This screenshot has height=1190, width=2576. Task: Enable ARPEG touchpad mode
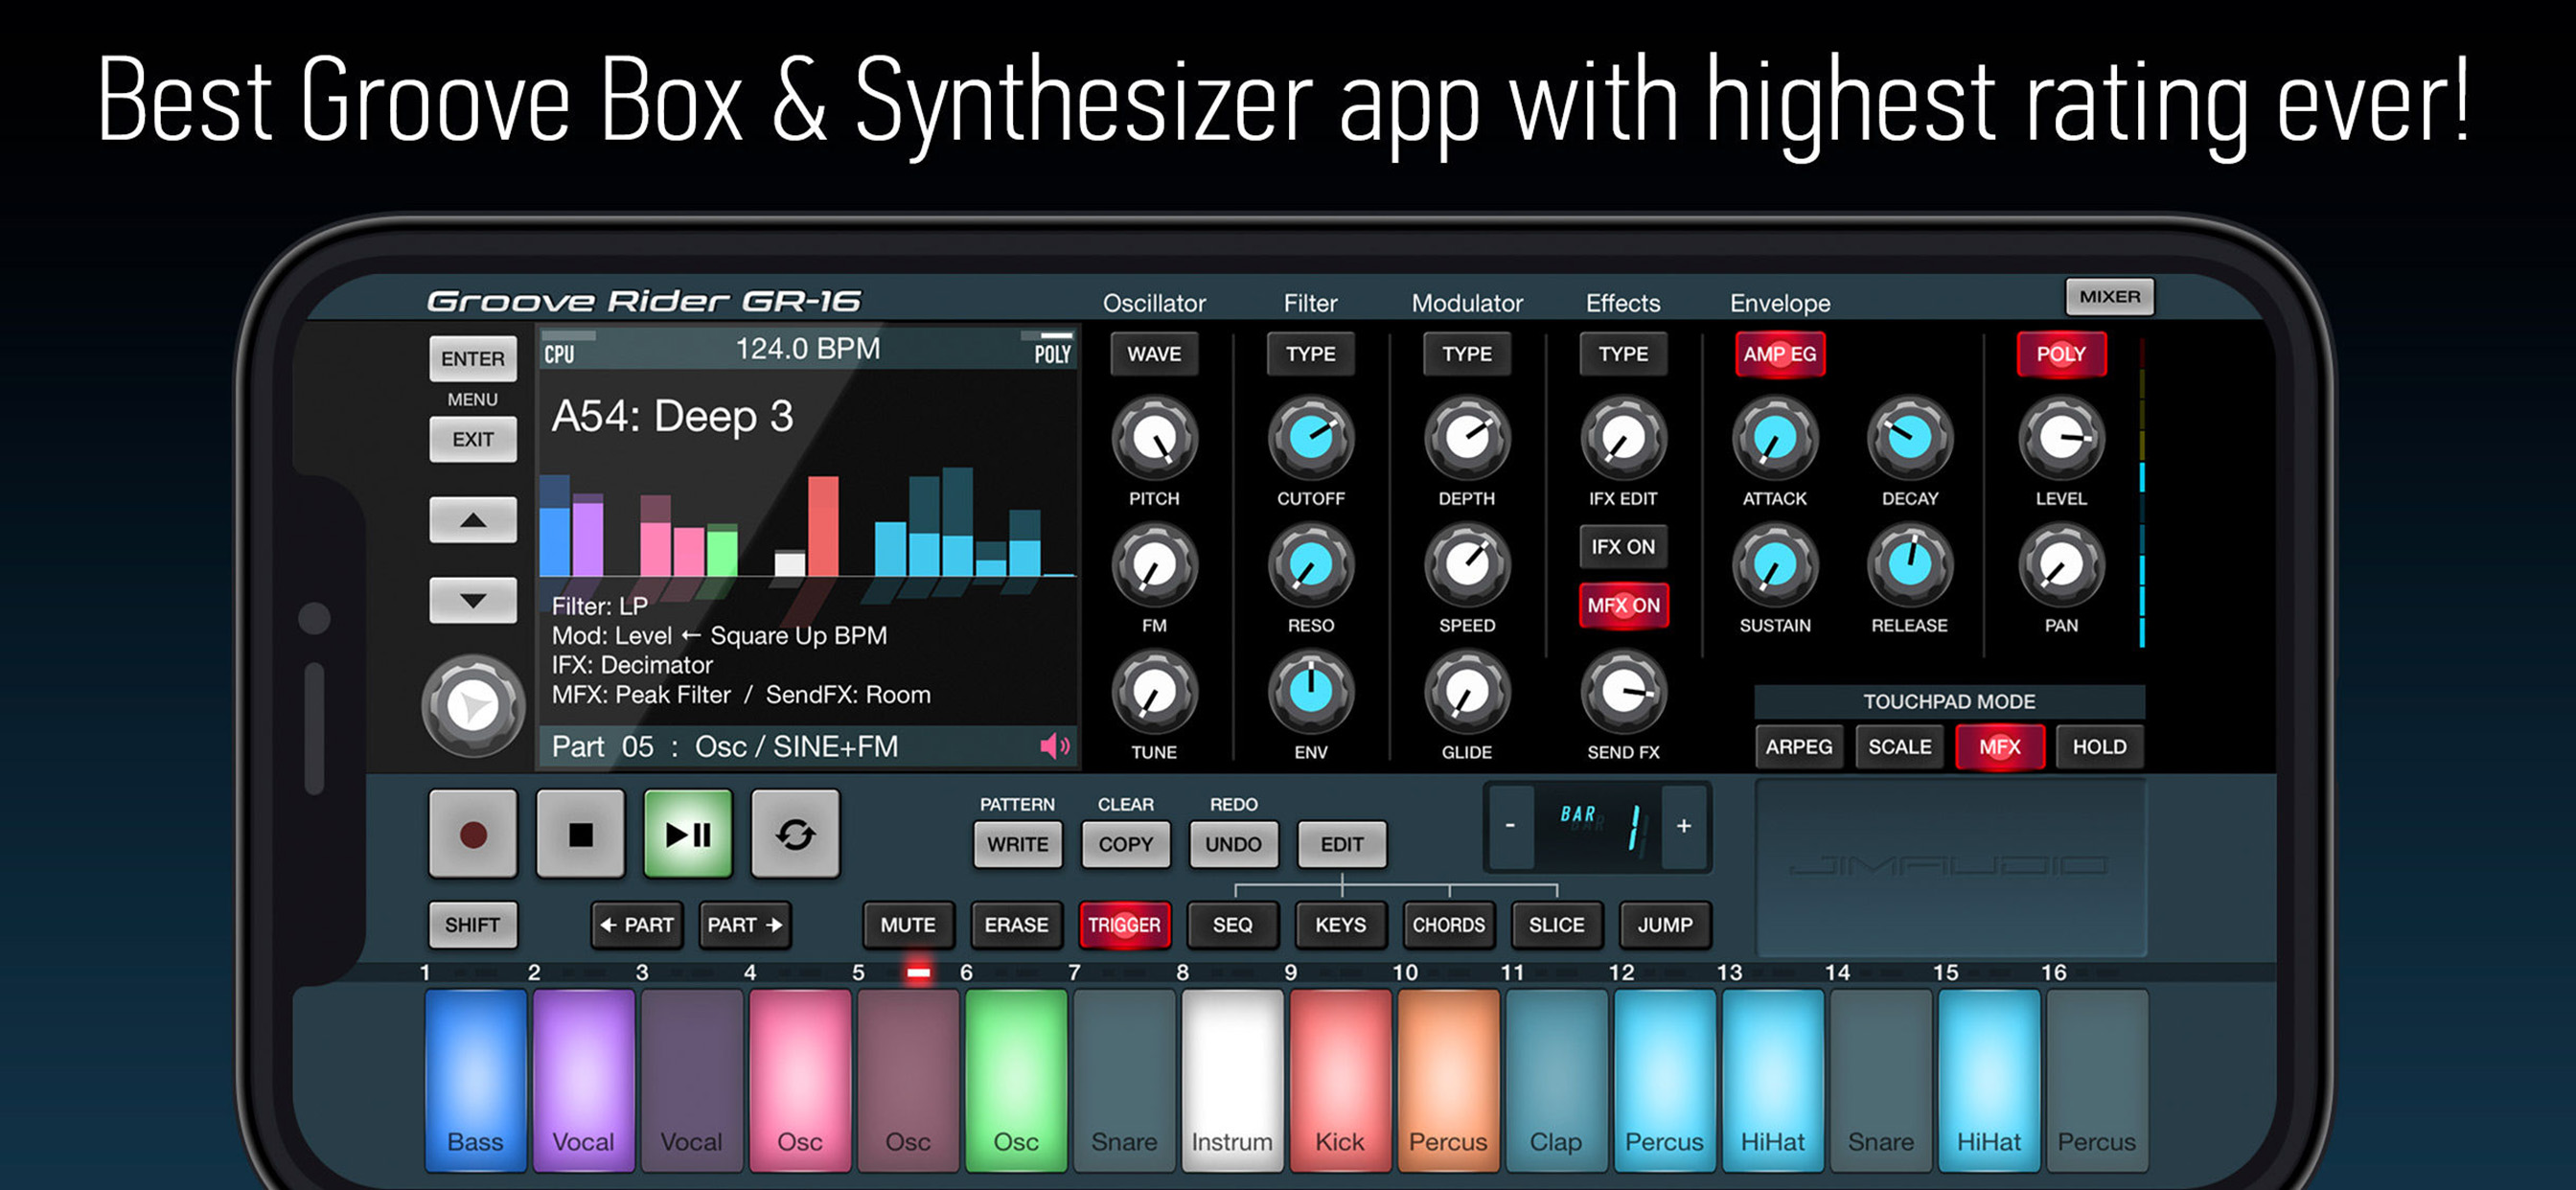(x=1799, y=747)
